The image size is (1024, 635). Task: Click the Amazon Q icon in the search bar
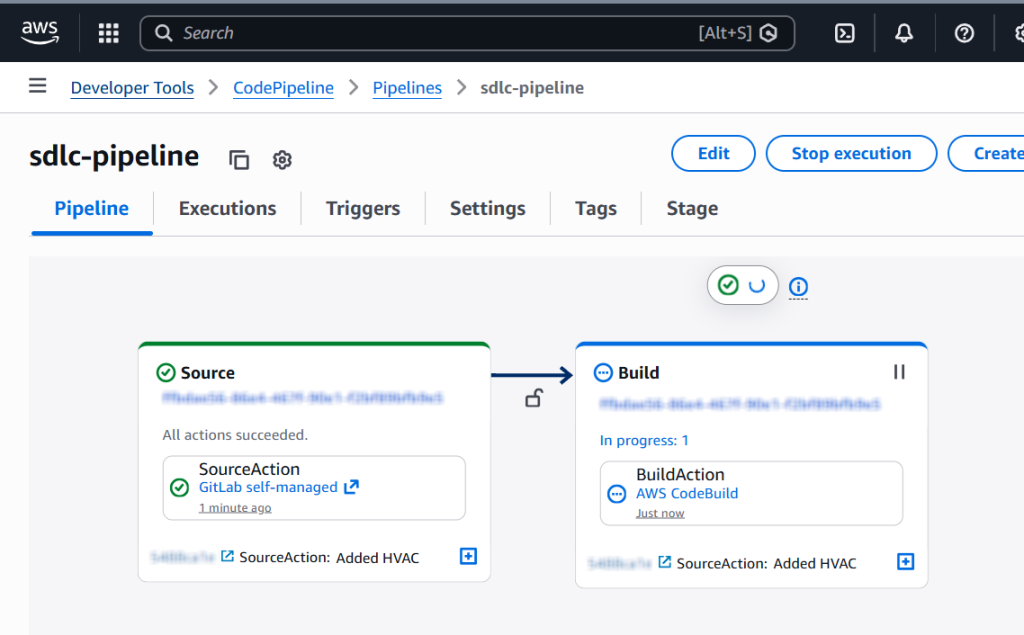click(769, 33)
